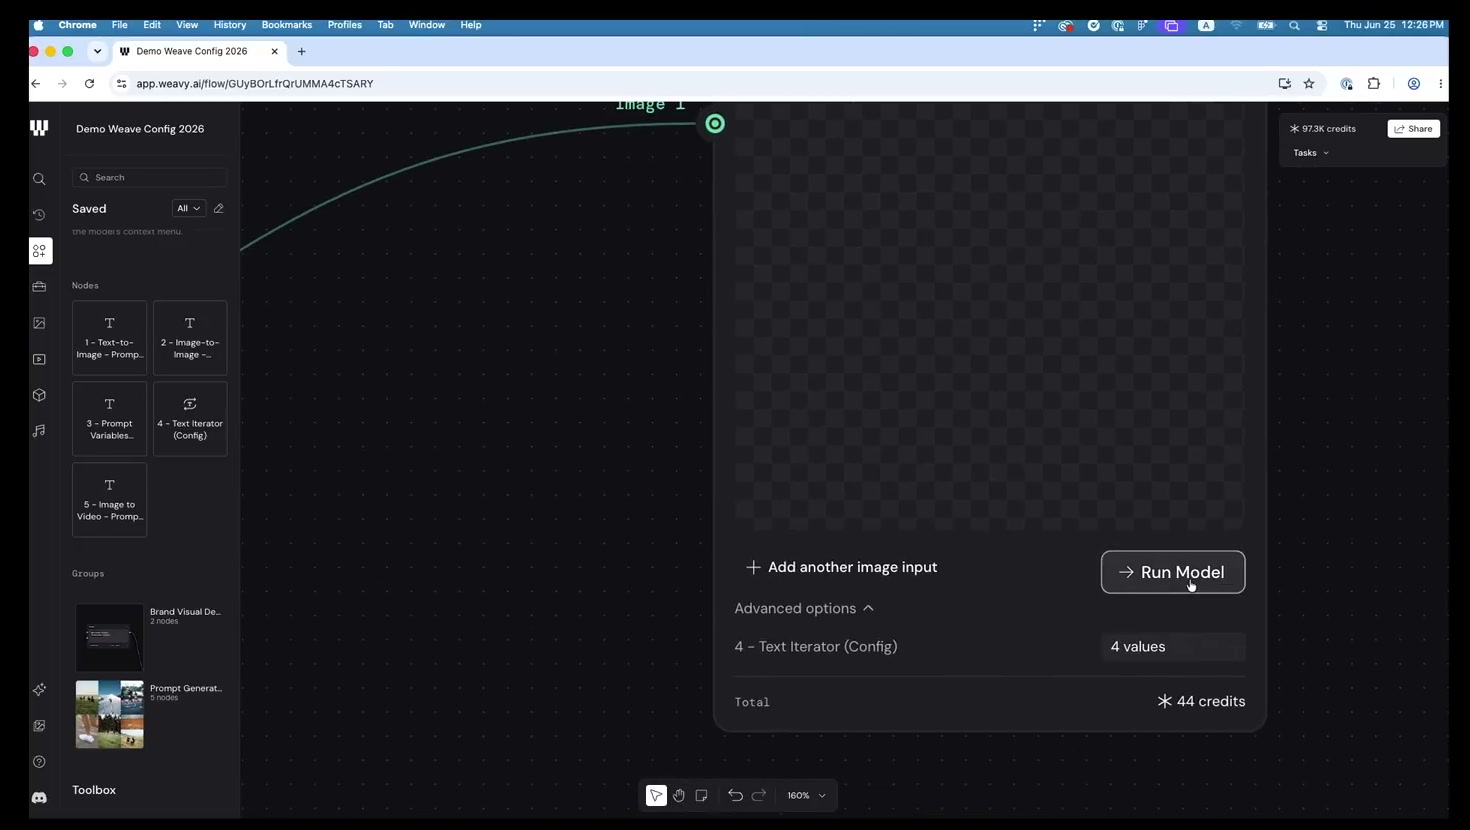
Task: Open the audio music note icon in sidebar
Action: click(x=39, y=431)
